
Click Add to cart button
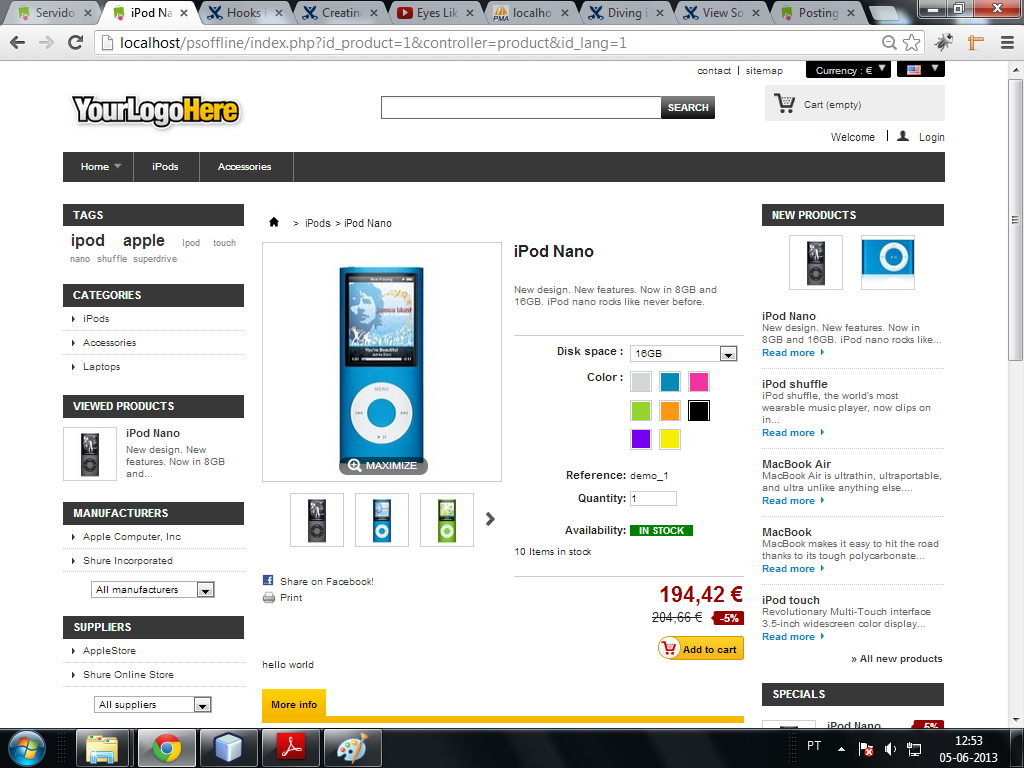(x=701, y=648)
